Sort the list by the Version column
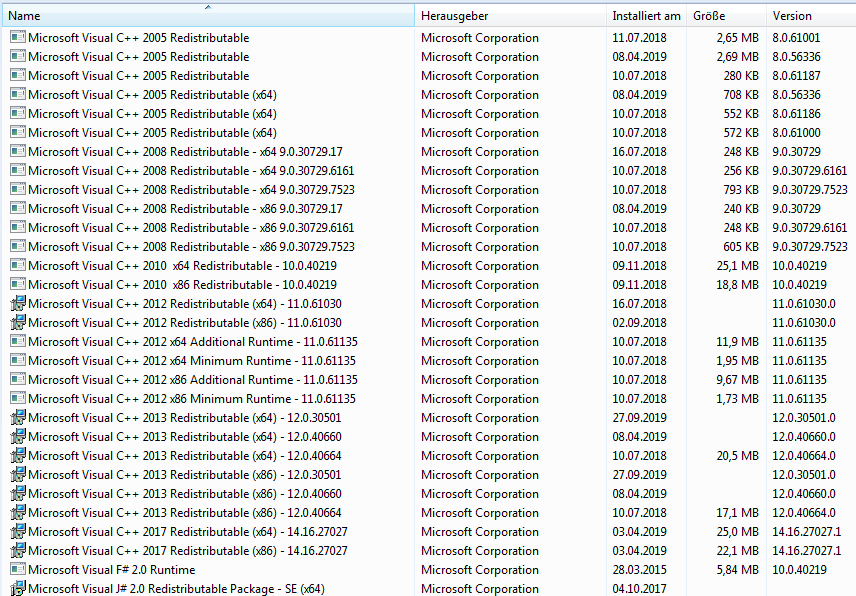This screenshot has width=856, height=596. [793, 16]
